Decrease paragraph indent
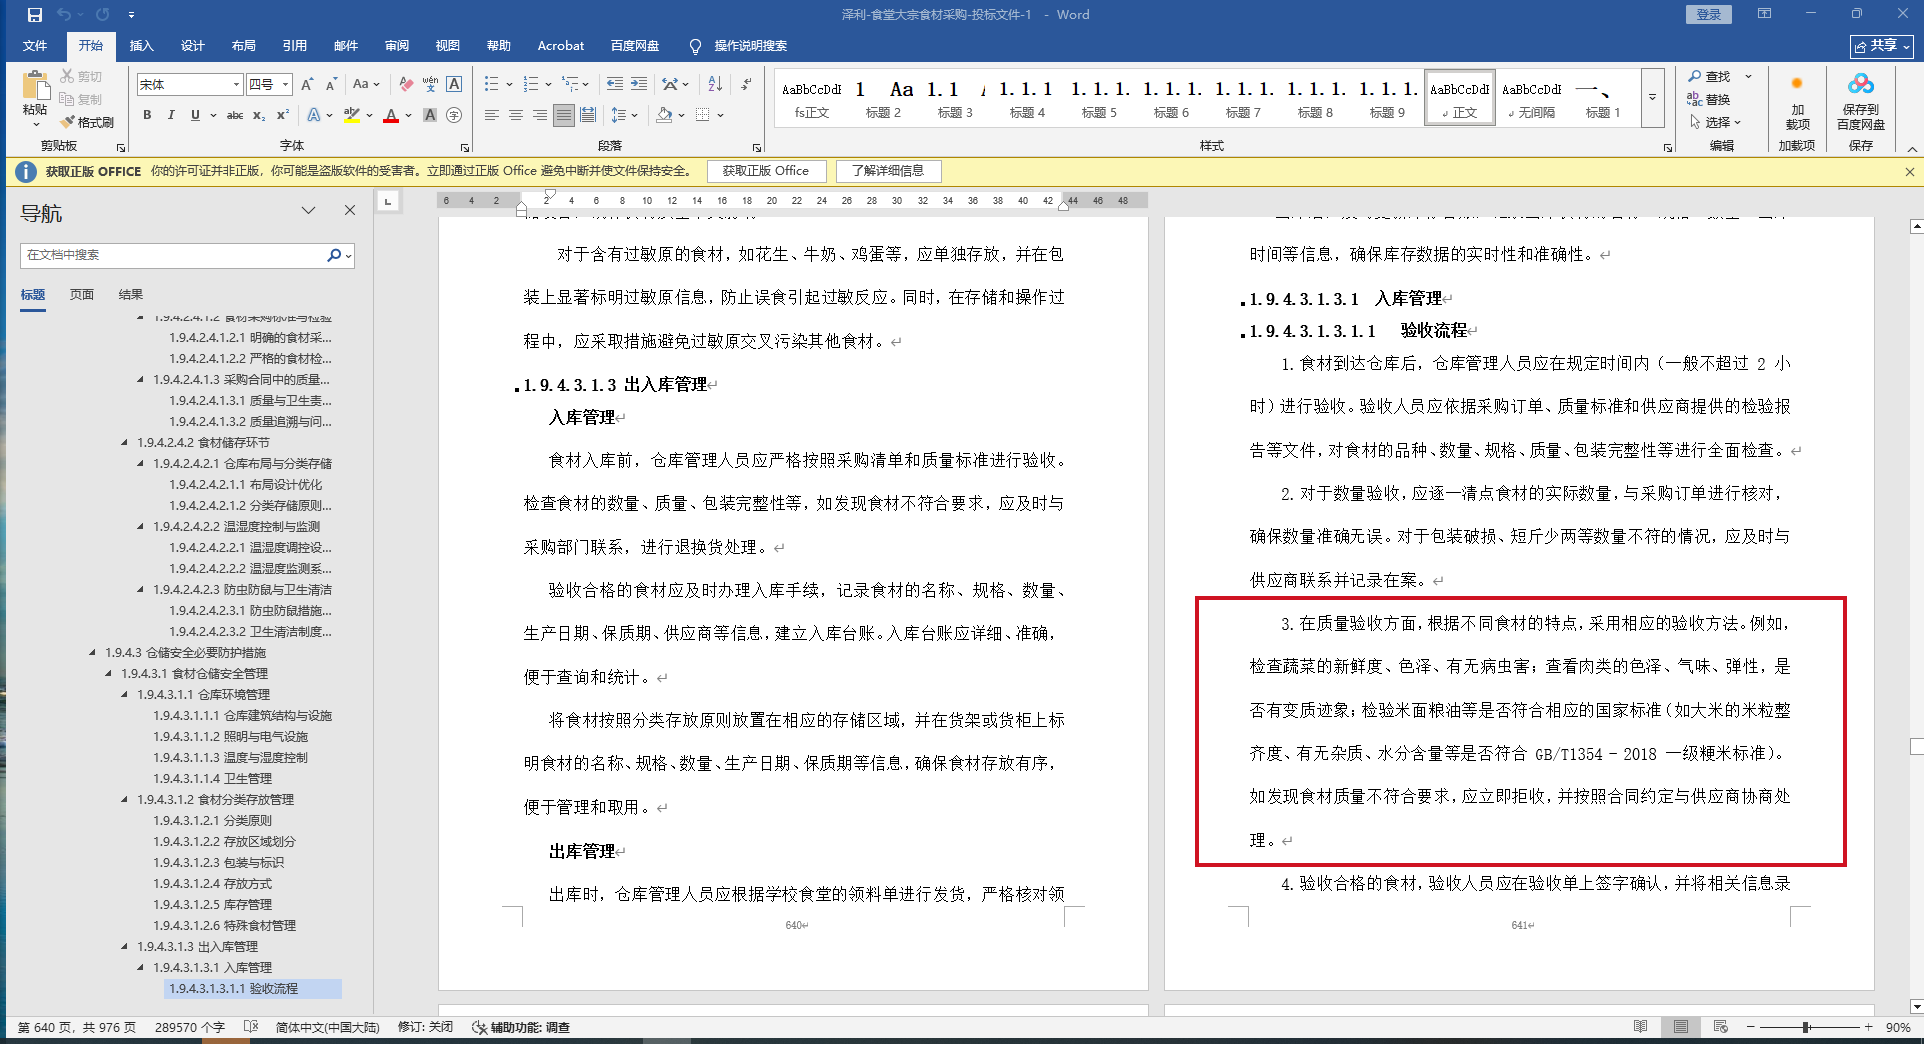This screenshot has height=1044, width=1924. 615,85
